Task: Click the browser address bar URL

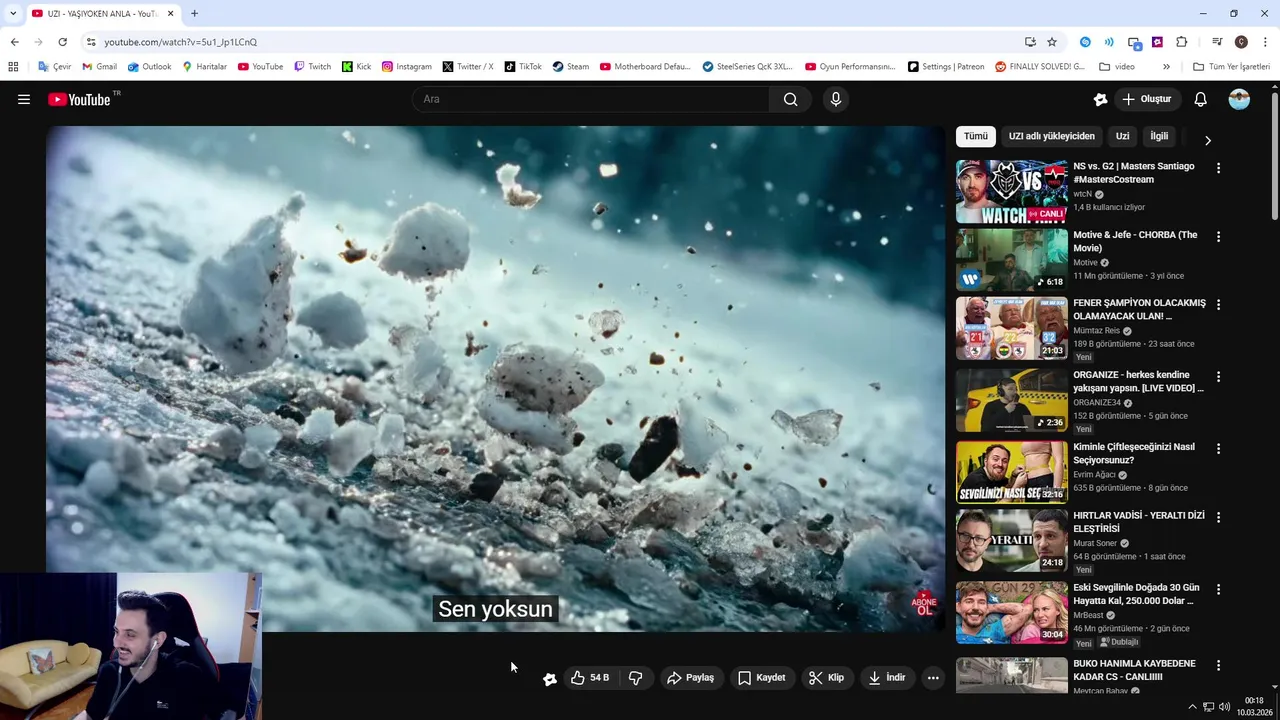Action: [x=181, y=42]
